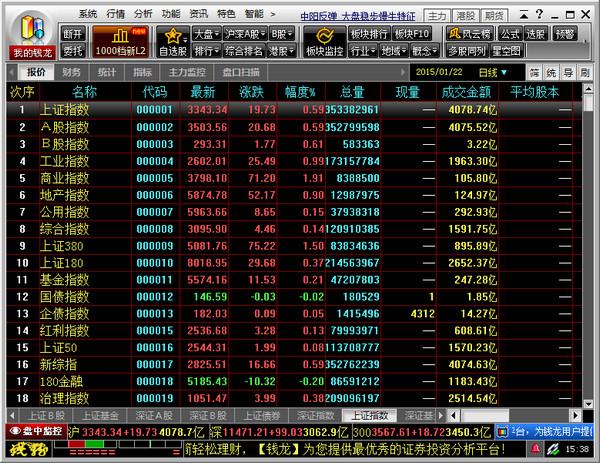Click the vertical scrollbar down arrow

[x=587, y=403]
